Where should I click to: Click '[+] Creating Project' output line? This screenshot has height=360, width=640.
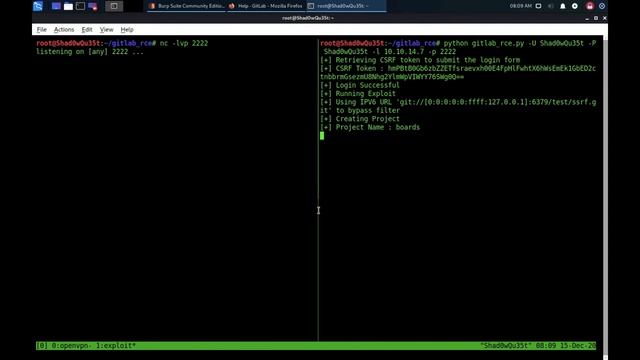pyautogui.click(x=360, y=119)
